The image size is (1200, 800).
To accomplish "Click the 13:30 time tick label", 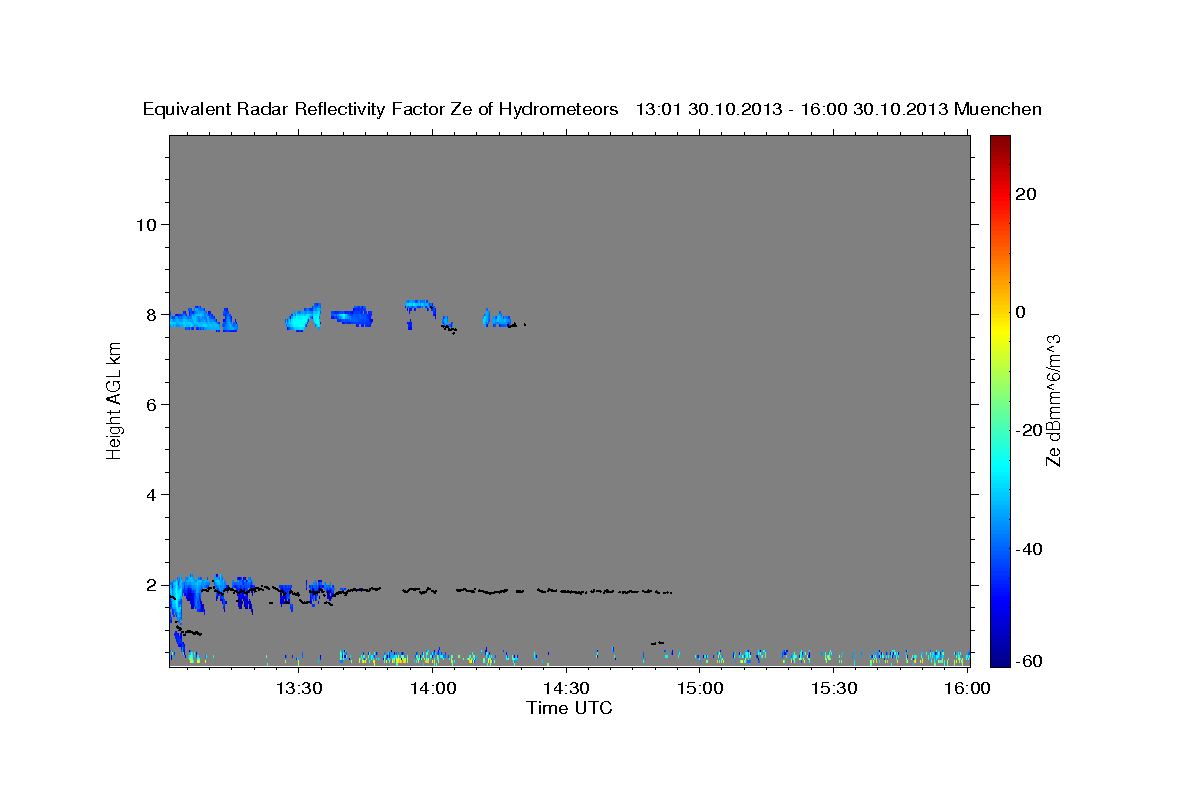I will [x=299, y=688].
